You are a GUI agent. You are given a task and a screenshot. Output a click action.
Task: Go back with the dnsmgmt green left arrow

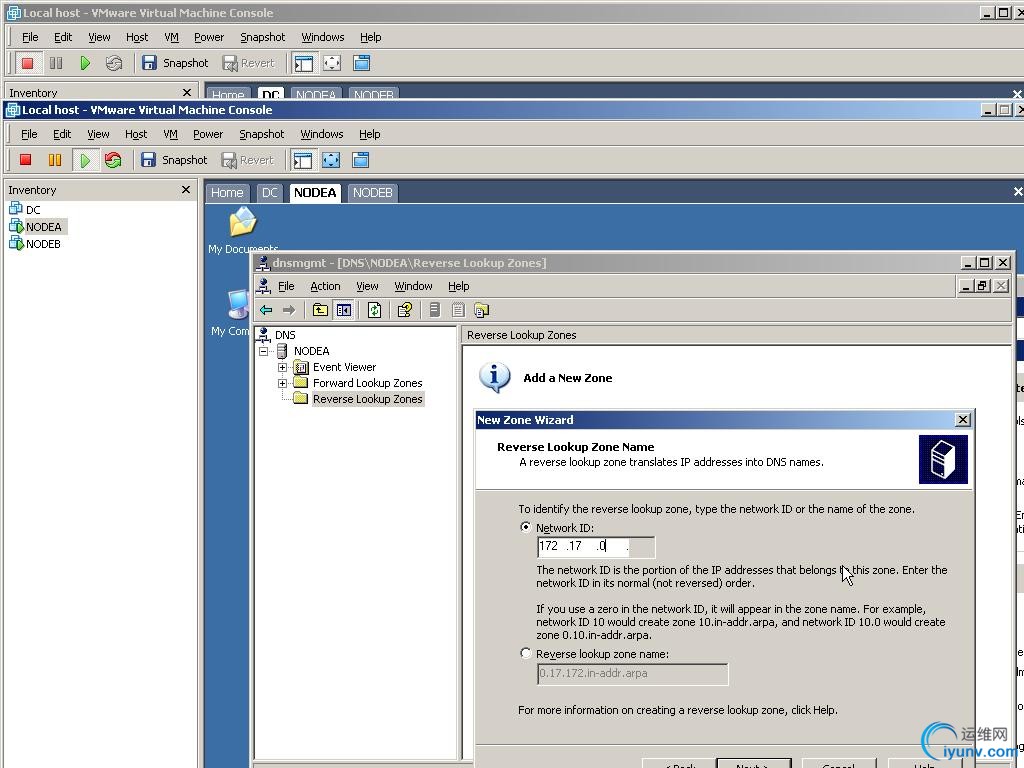(266, 310)
